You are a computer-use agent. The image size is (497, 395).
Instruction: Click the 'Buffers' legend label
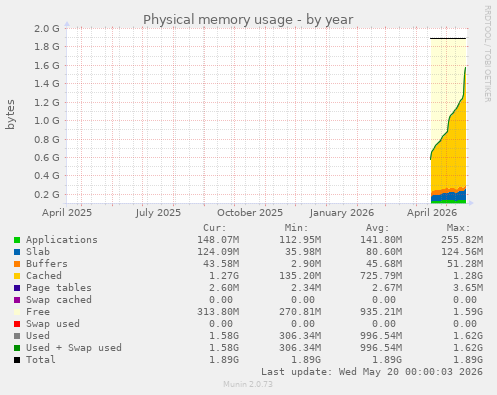[x=47, y=264]
